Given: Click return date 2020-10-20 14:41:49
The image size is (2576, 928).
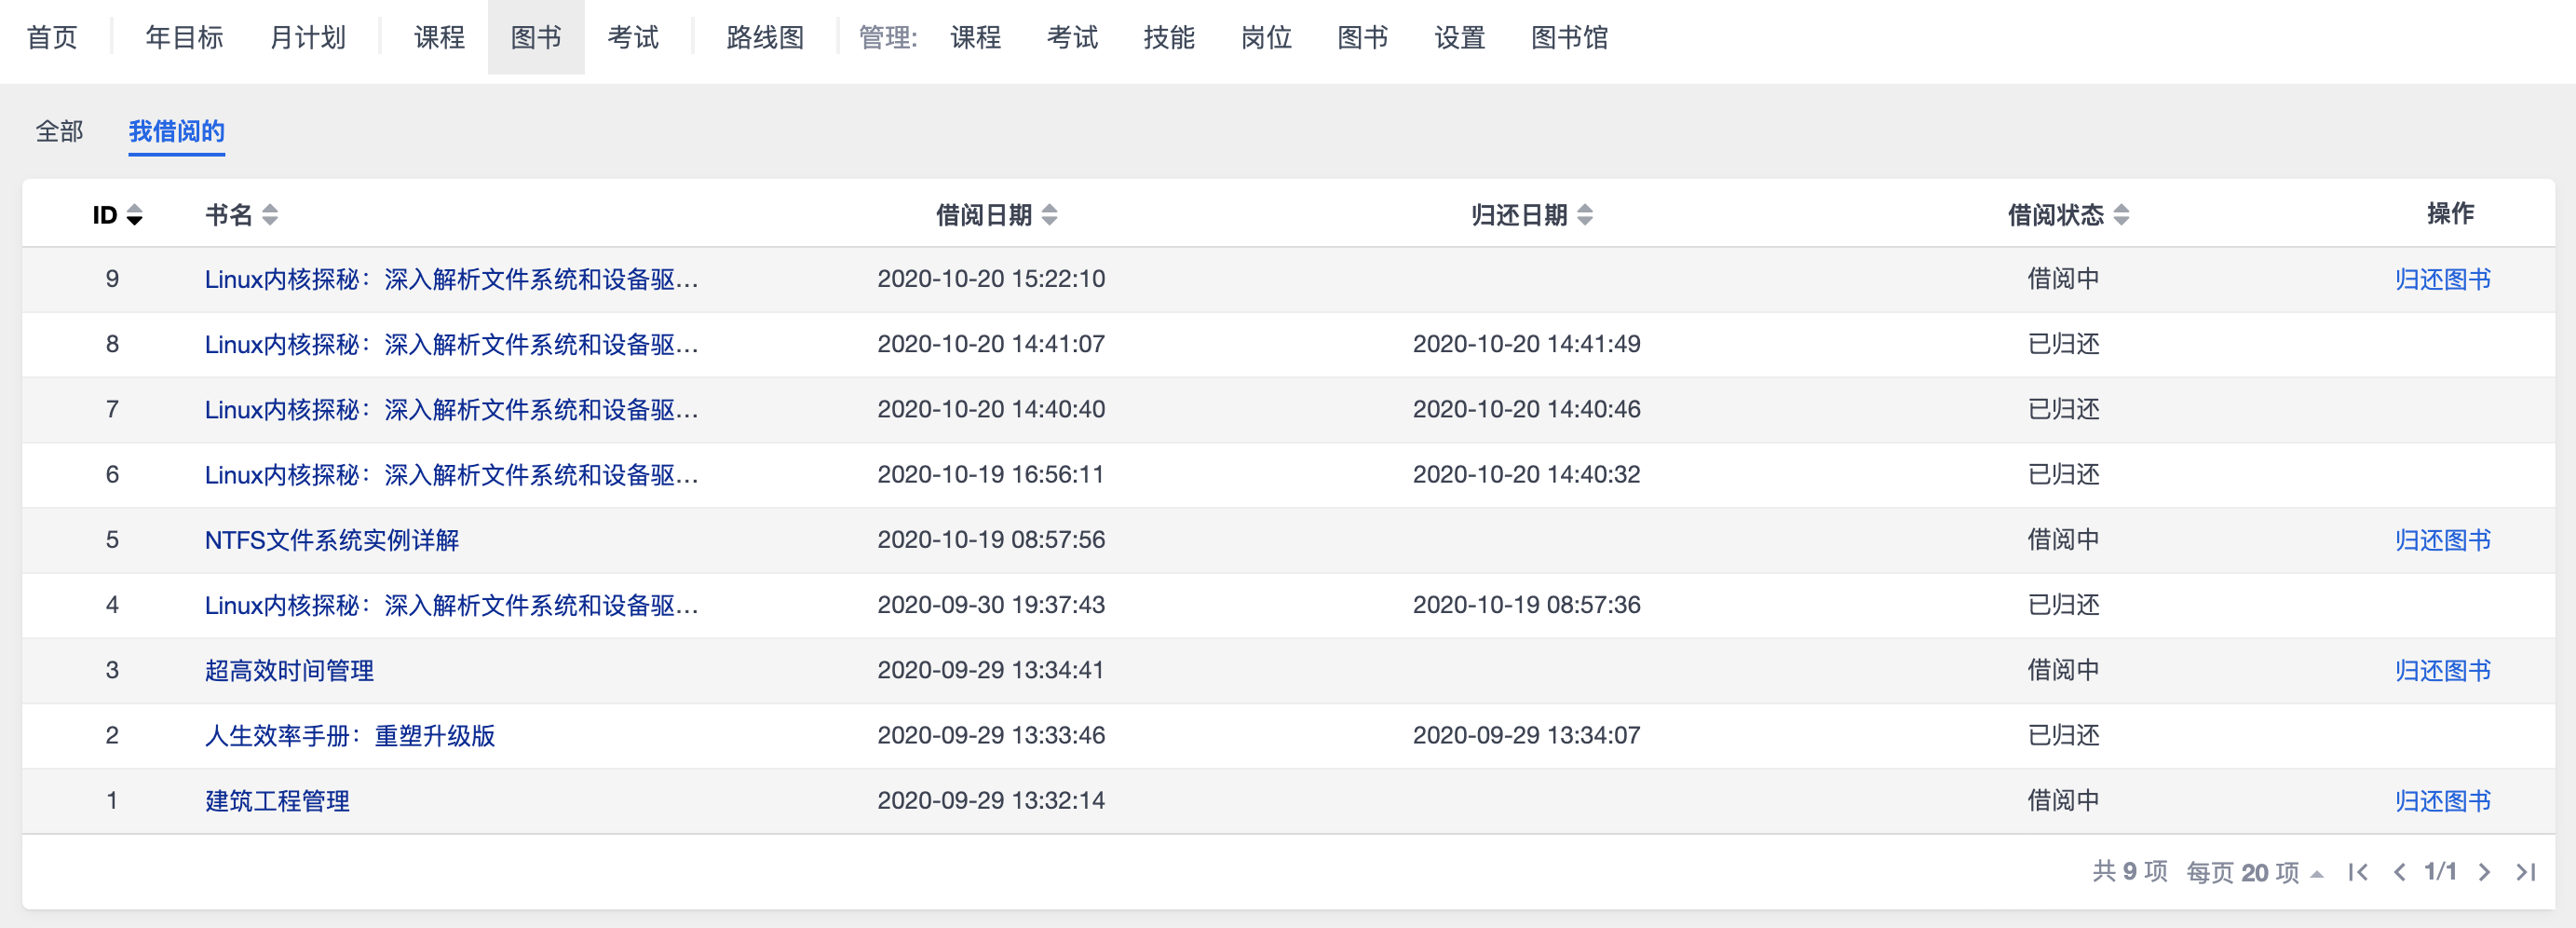Looking at the screenshot, I should coord(1527,344).
